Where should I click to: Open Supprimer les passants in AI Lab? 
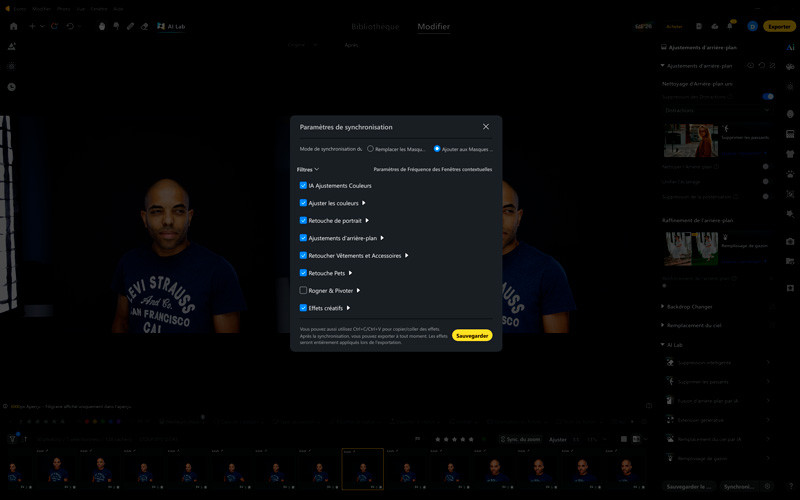[x=719, y=382]
